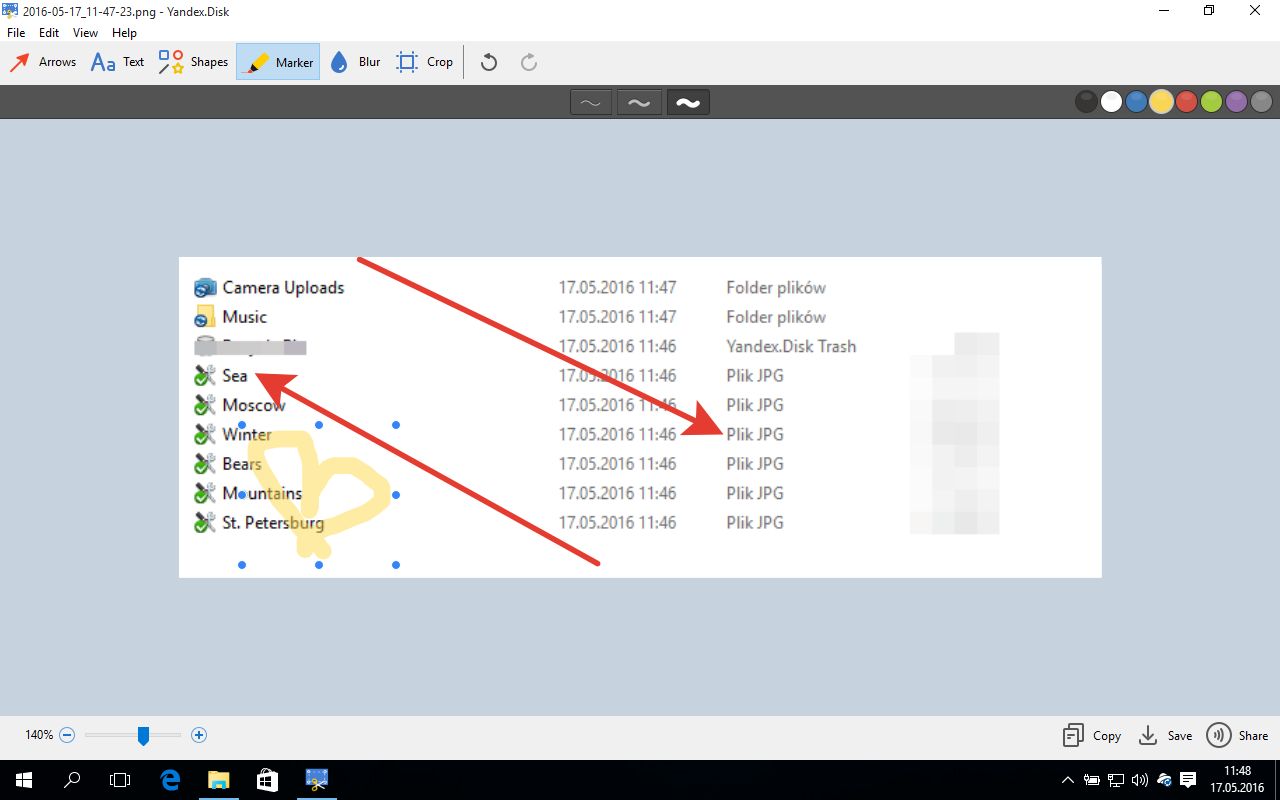
Task: Select the Crop tool
Action: coord(424,62)
